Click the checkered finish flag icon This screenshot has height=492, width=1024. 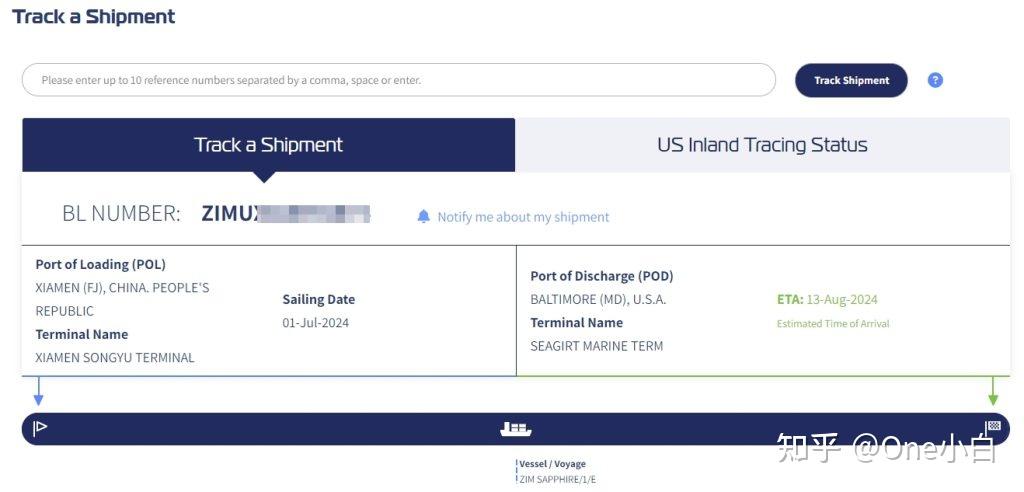pos(993,427)
